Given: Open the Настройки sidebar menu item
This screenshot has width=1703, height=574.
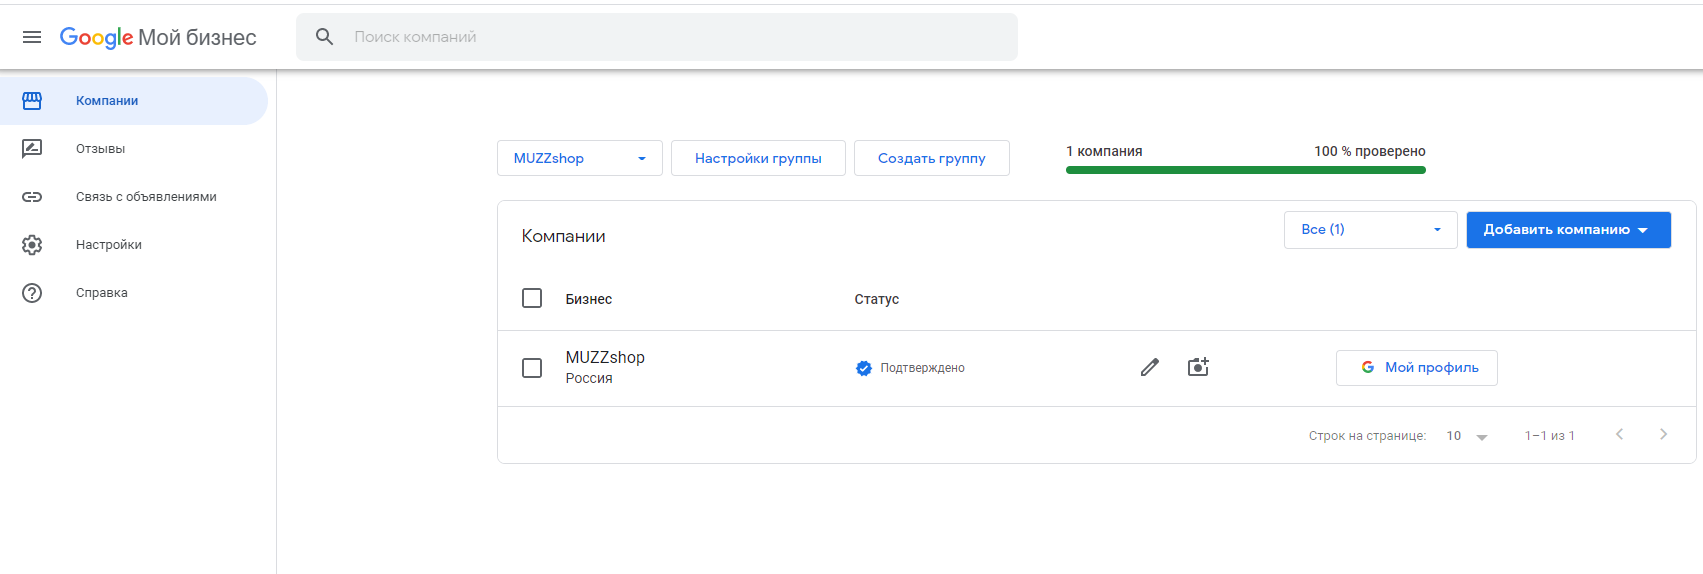Looking at the screenshot, I should click(x=109, y=245).
